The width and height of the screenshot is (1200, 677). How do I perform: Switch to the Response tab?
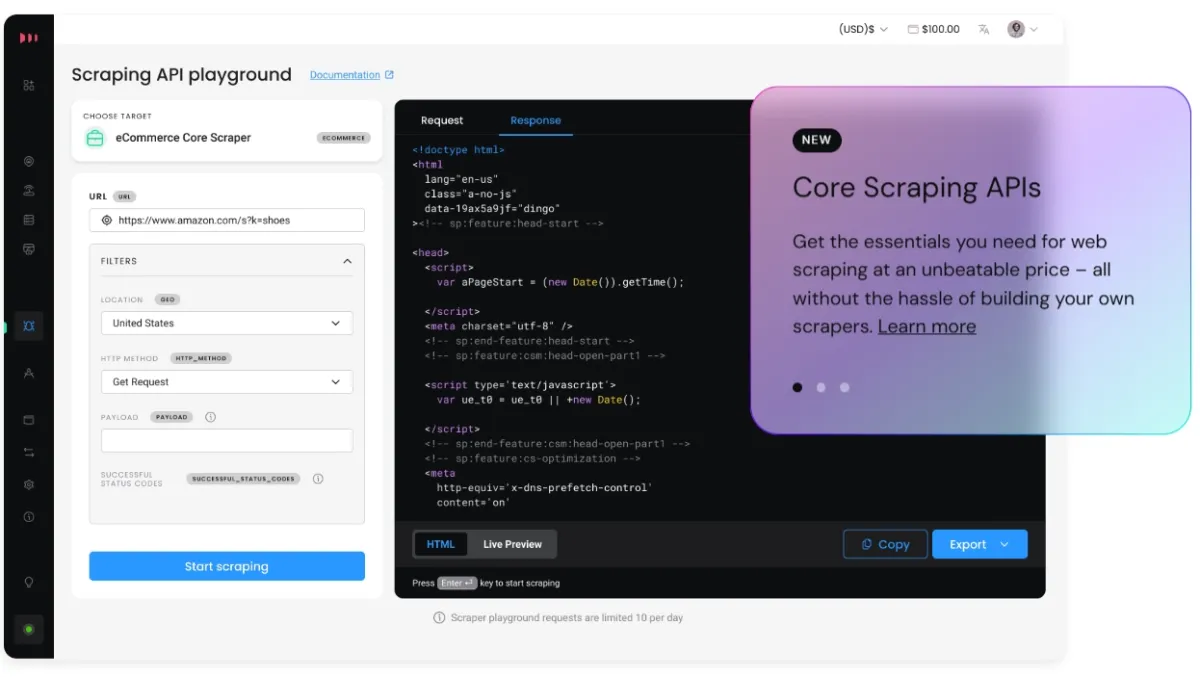tap(536, 120)
